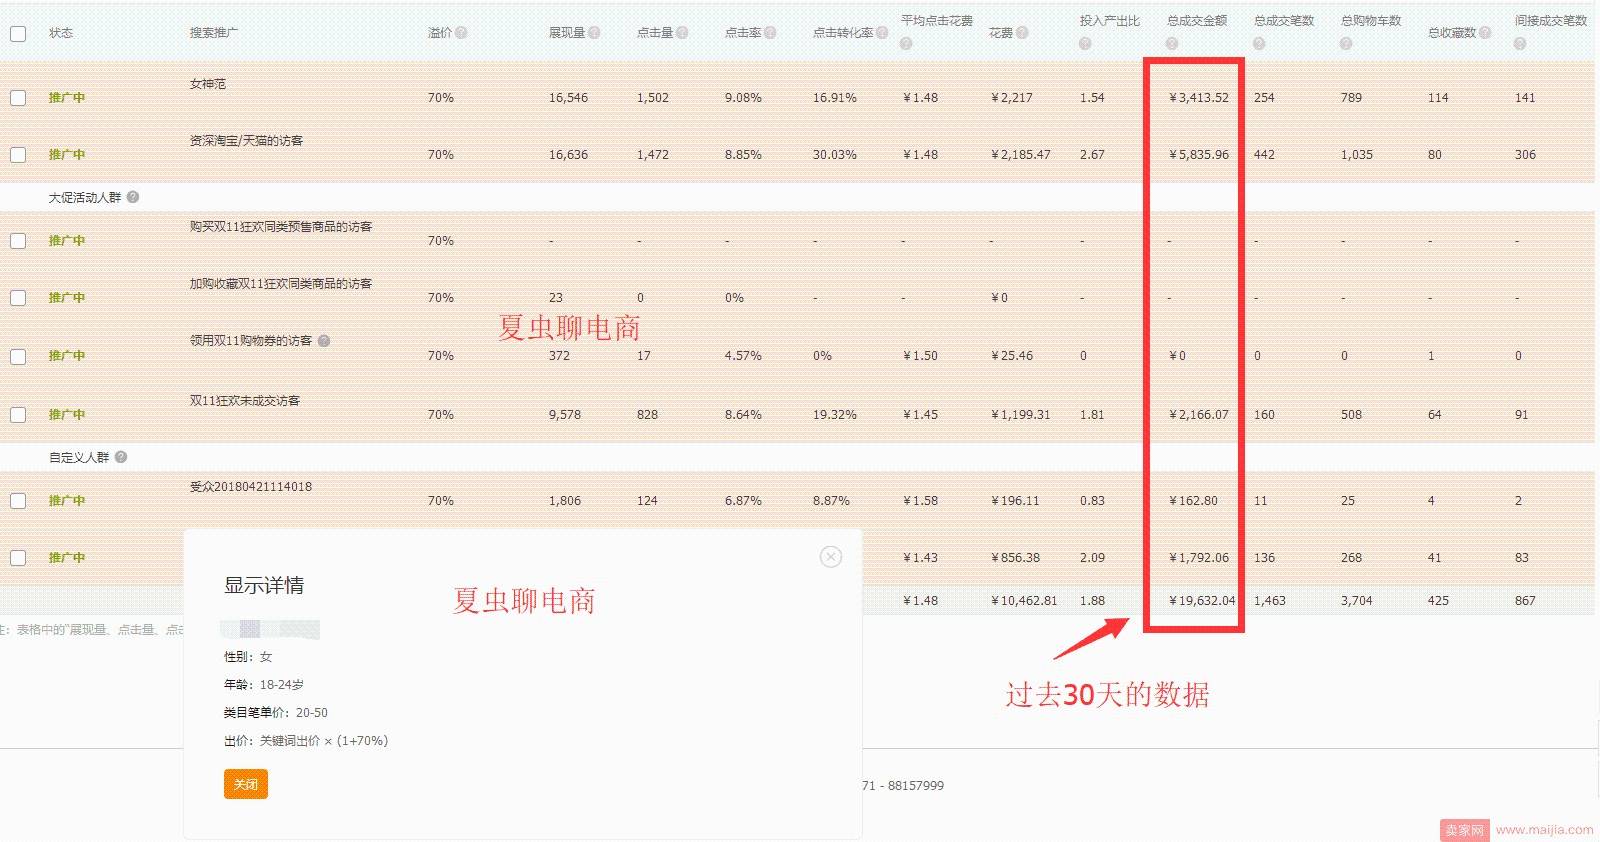The height and width of the screenshot is (842, 1600).
Task: Close the 显示详情 popup with the X icon
Action: (x=831, y=557)
